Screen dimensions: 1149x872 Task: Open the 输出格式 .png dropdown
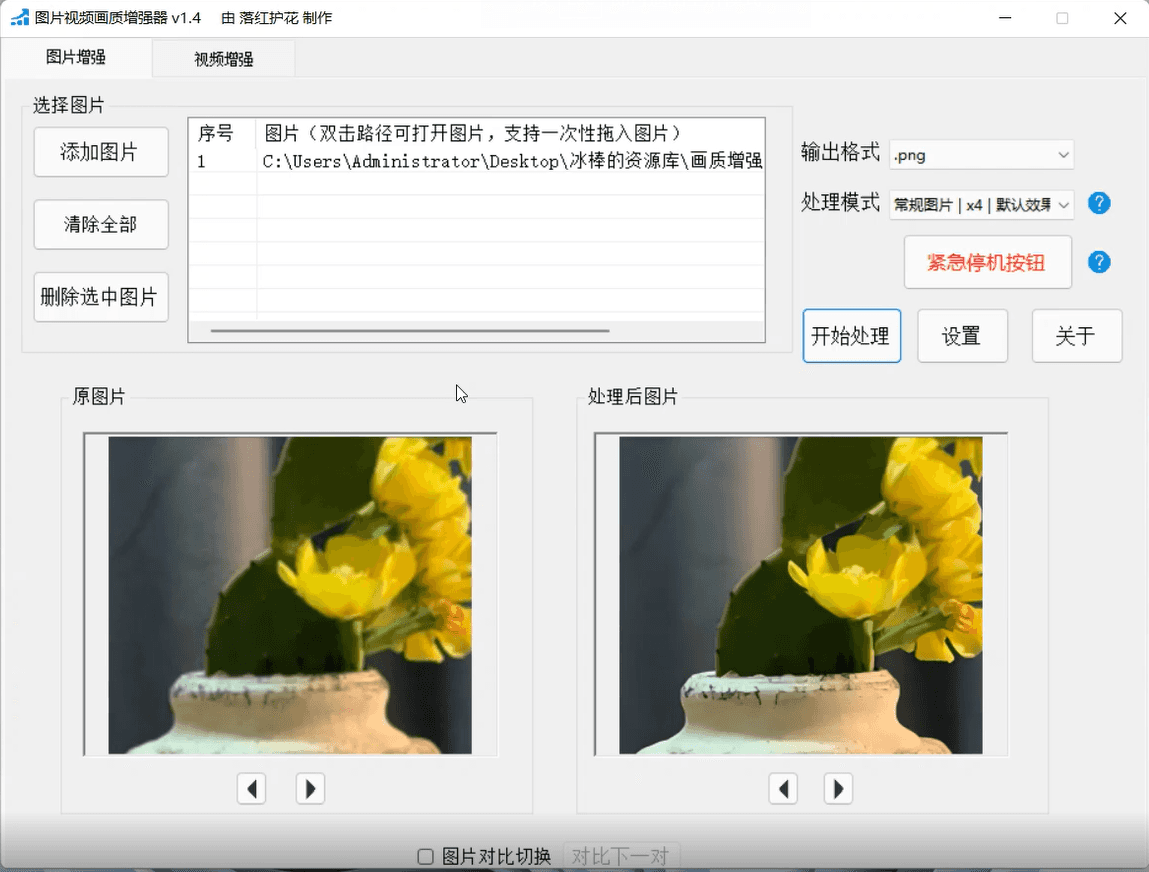(x=980, y=155)
